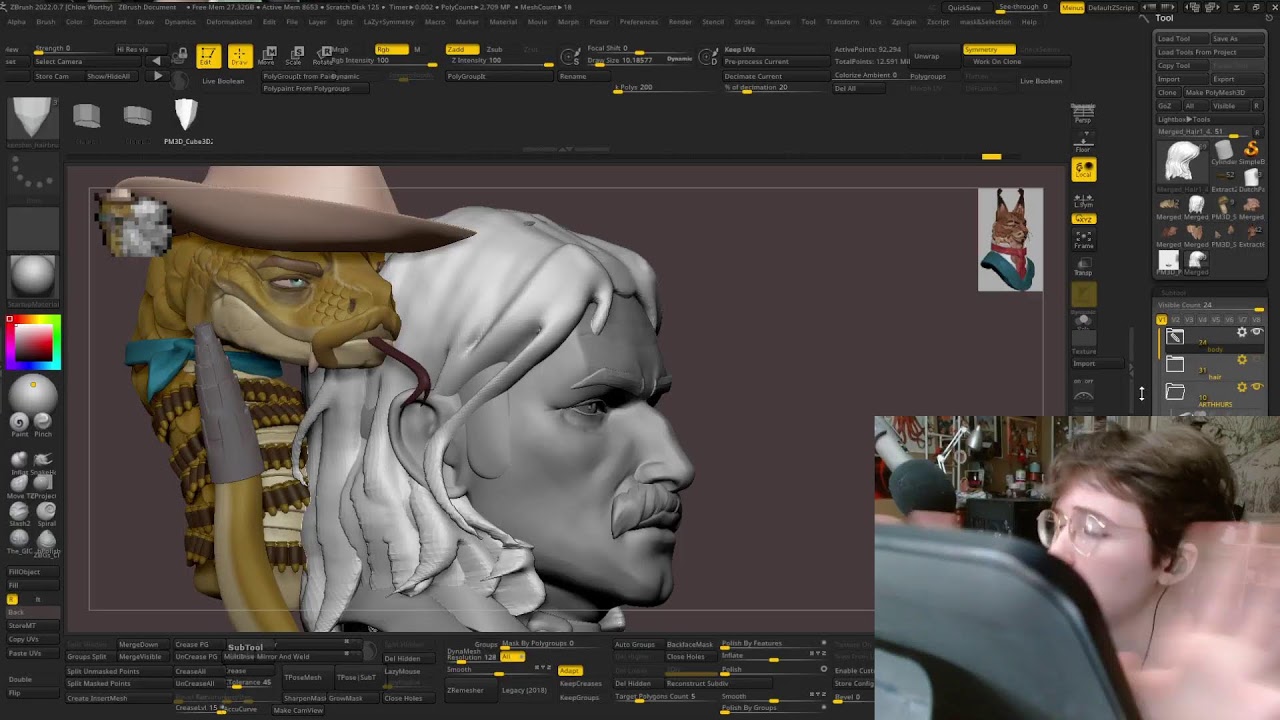Click the QuickSave button
1280x720 pixels.
(964, 8)
